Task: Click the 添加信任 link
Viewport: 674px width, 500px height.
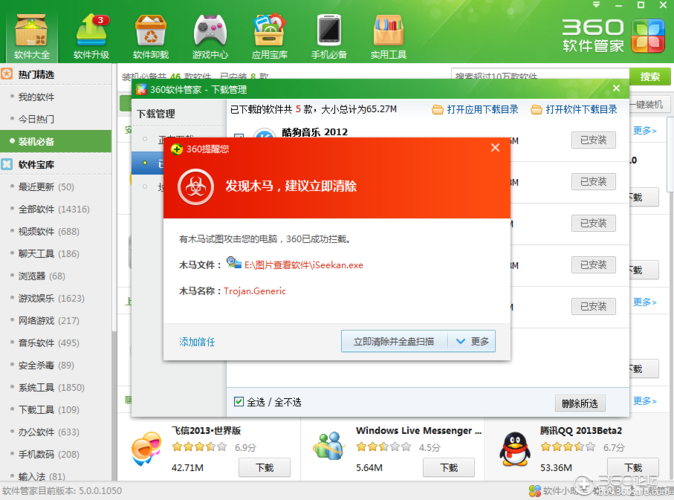Action: 197,342
